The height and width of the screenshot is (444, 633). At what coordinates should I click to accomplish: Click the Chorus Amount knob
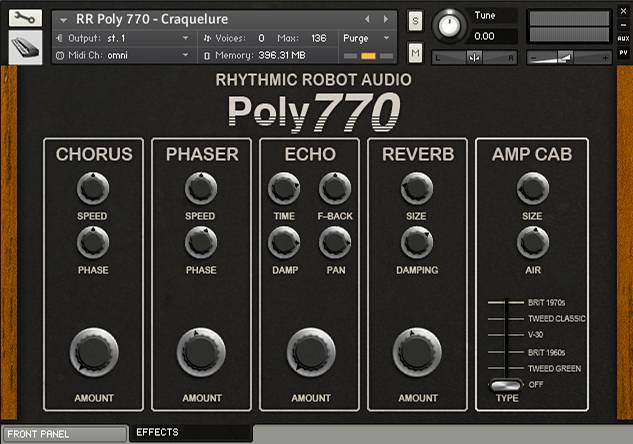click(x=94, y=352)
